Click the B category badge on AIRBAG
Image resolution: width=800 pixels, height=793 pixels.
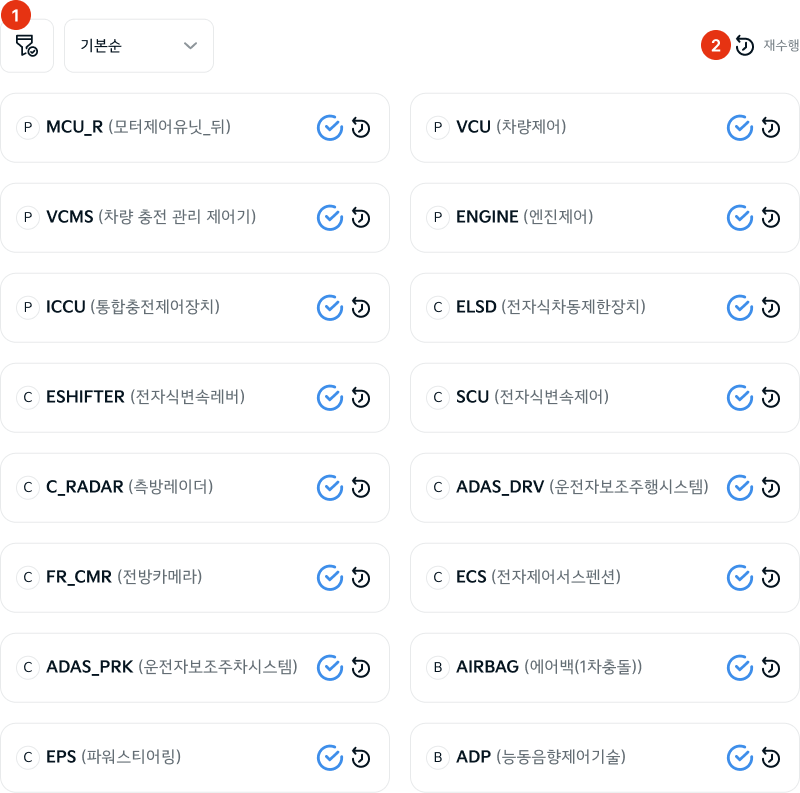(x=438, y=667)
